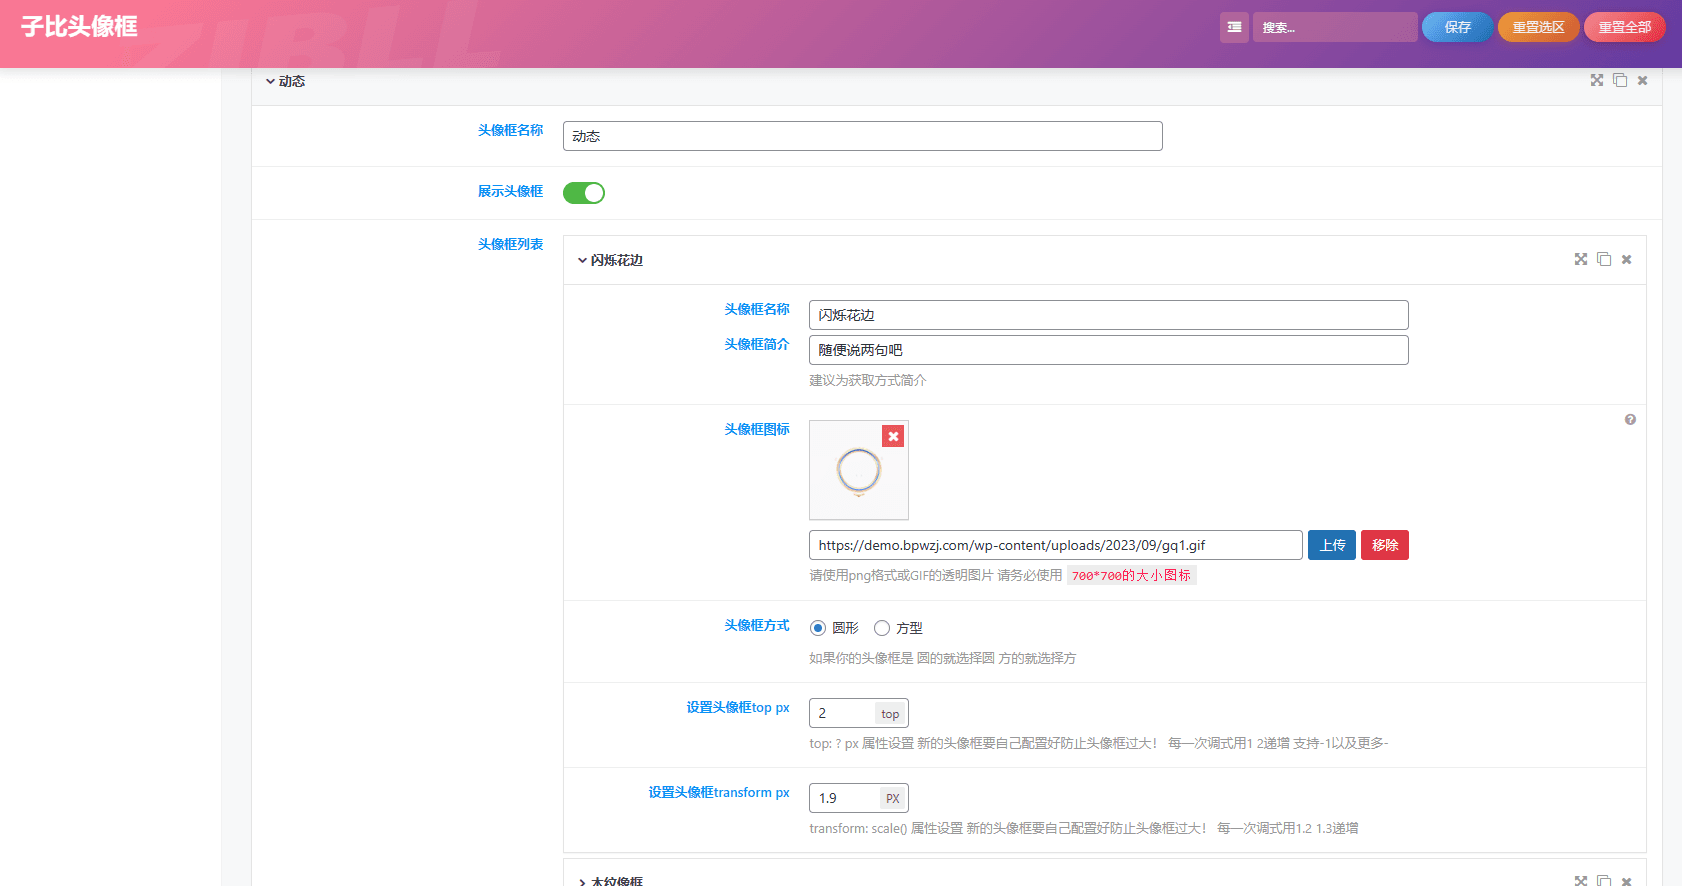Click the 头像框列表 label
This screenshot has width=1682, height=886.
coord(510,244)
